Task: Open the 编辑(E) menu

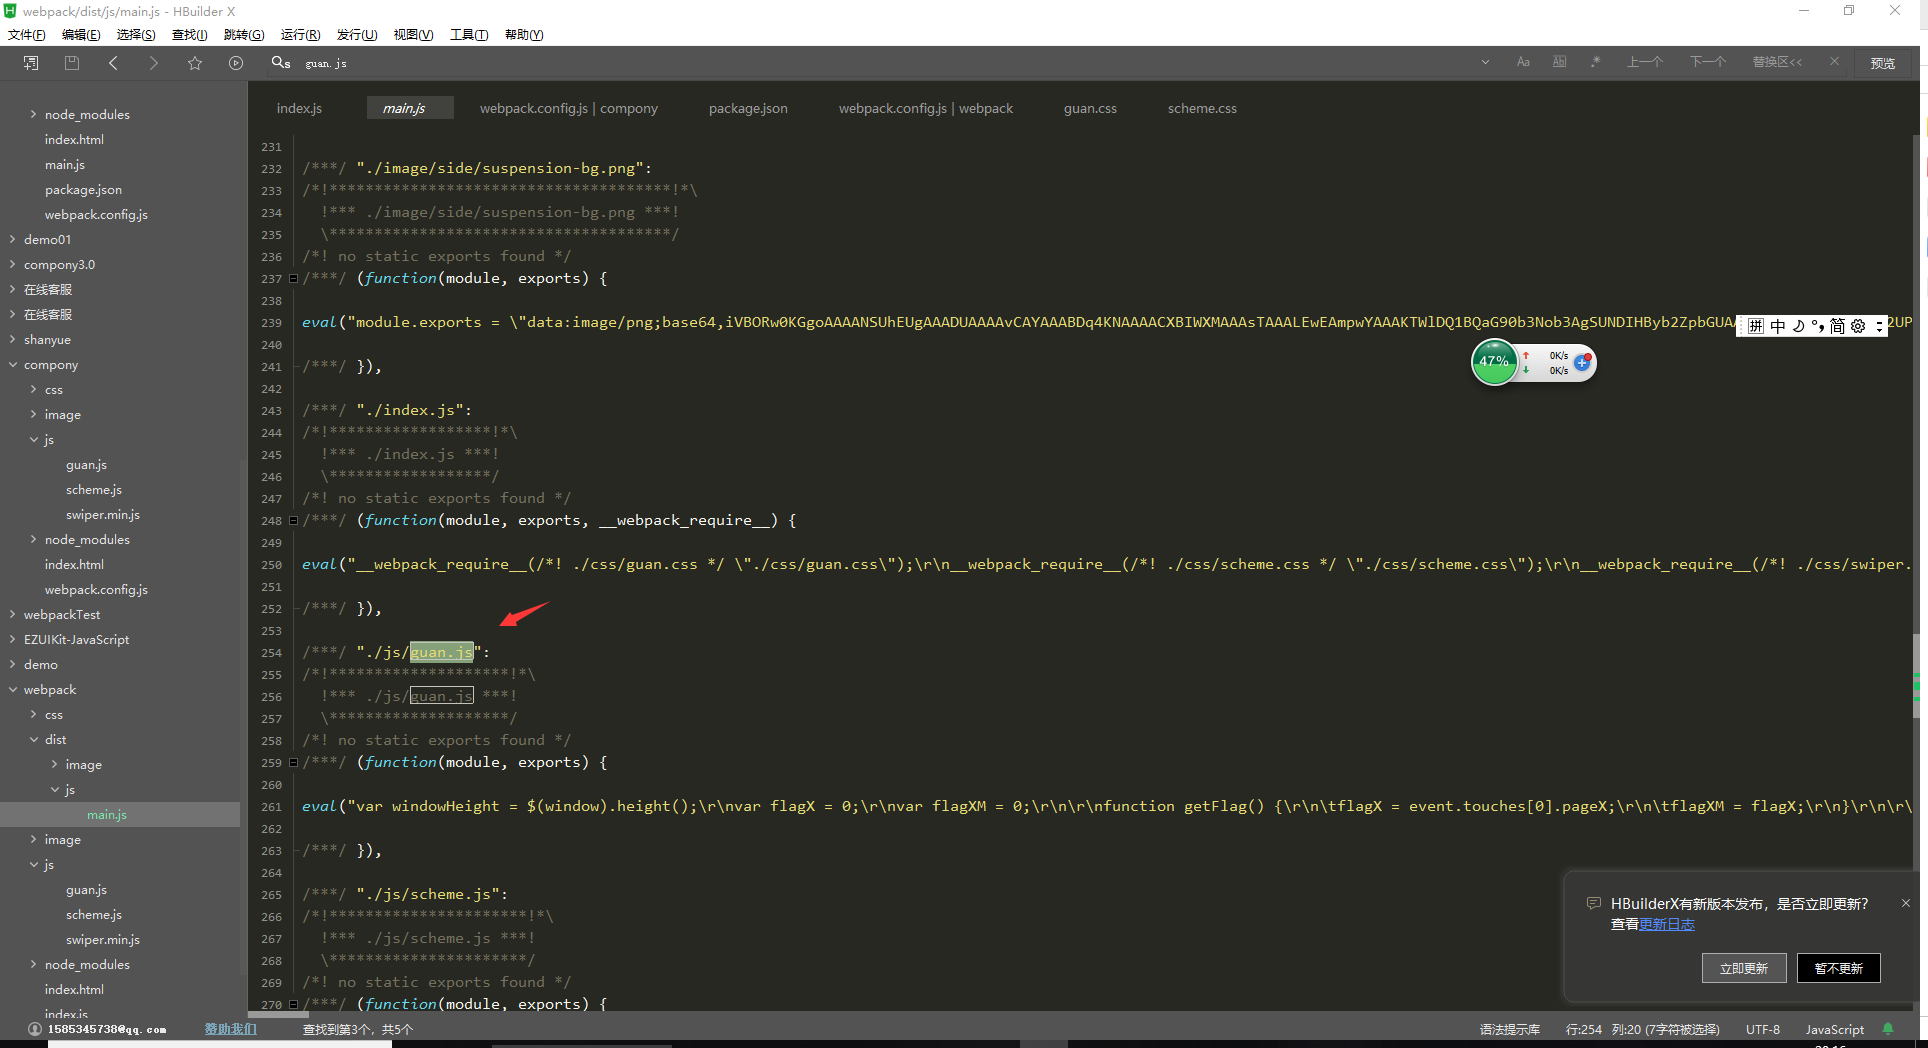Action: pos(81,35)
